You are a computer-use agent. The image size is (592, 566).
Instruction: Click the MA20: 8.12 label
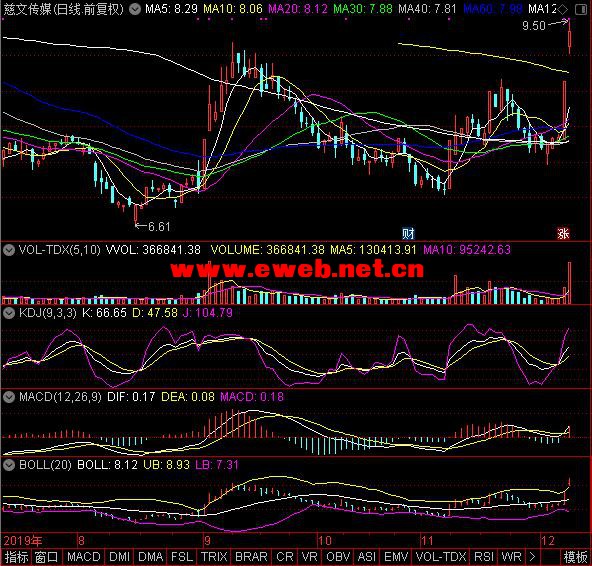click(298, 9)
